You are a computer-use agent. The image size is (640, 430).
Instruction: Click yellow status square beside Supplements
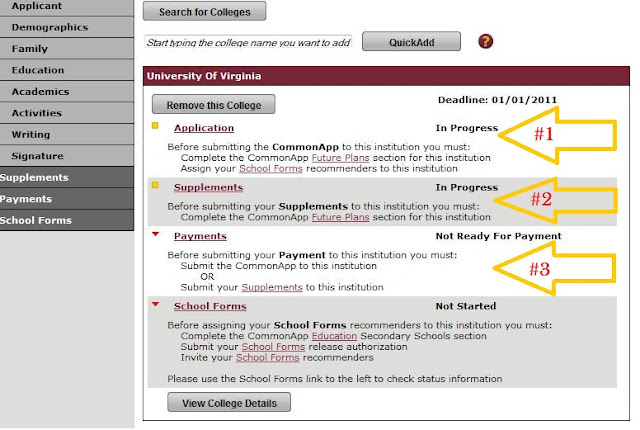155,186
